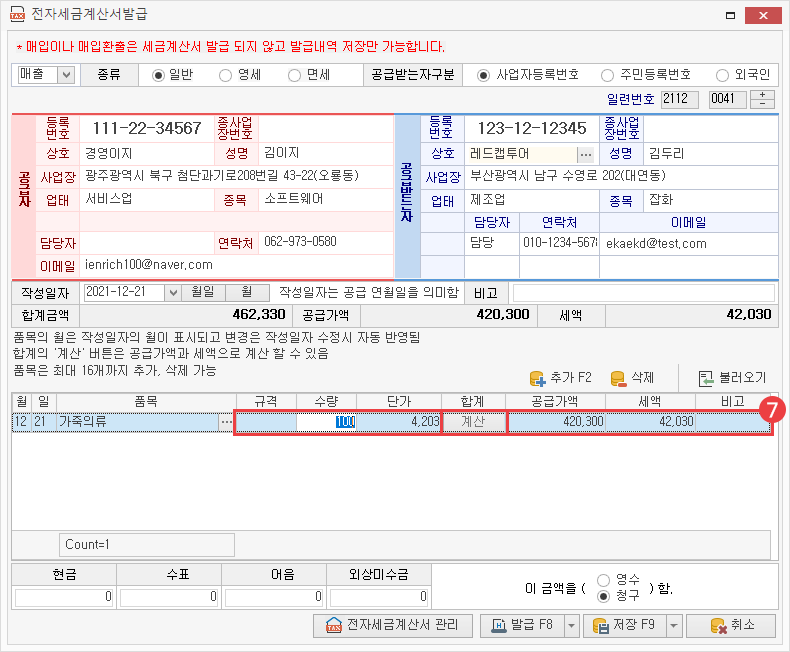Expand the 저장 F9 dropdown arrow
The height and width of the screenshot is (652, 790).
674,625
